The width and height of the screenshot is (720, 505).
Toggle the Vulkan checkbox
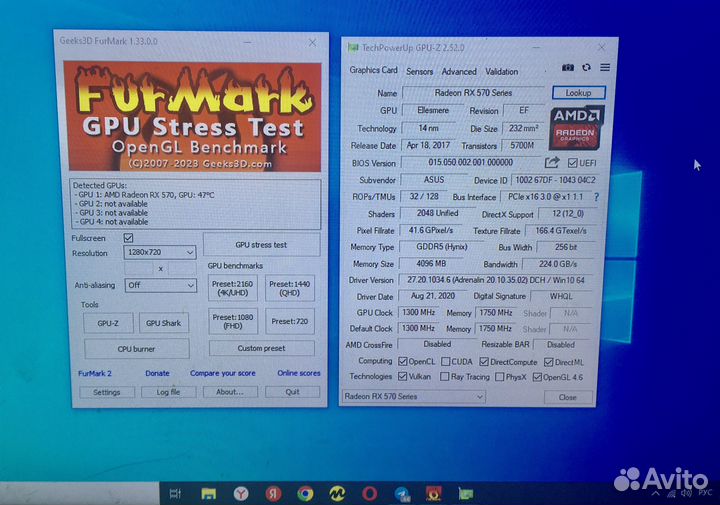[403, 376]
